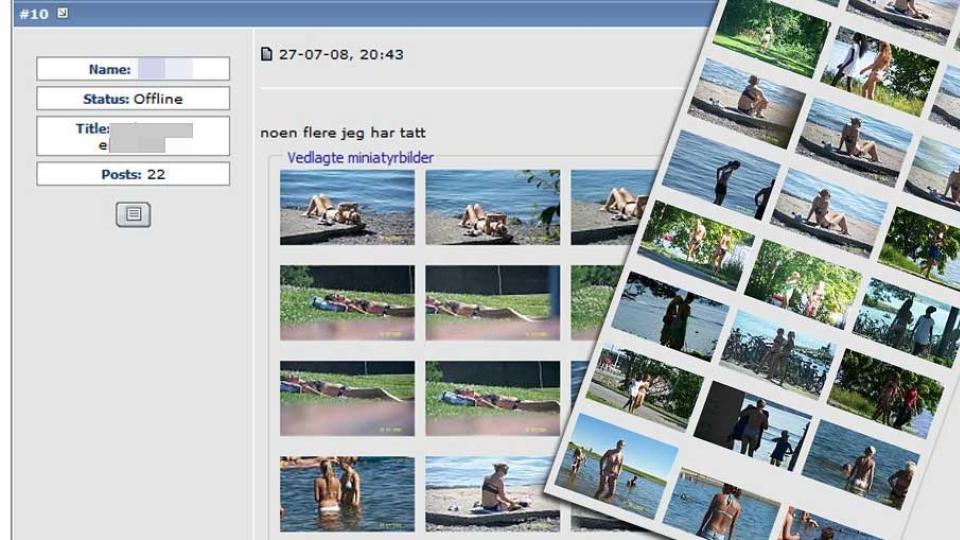The height and width of the screenshot is (540, 960).
Task: Select the text 'noen flere jeg har tatt'
Action: (343, 133)
